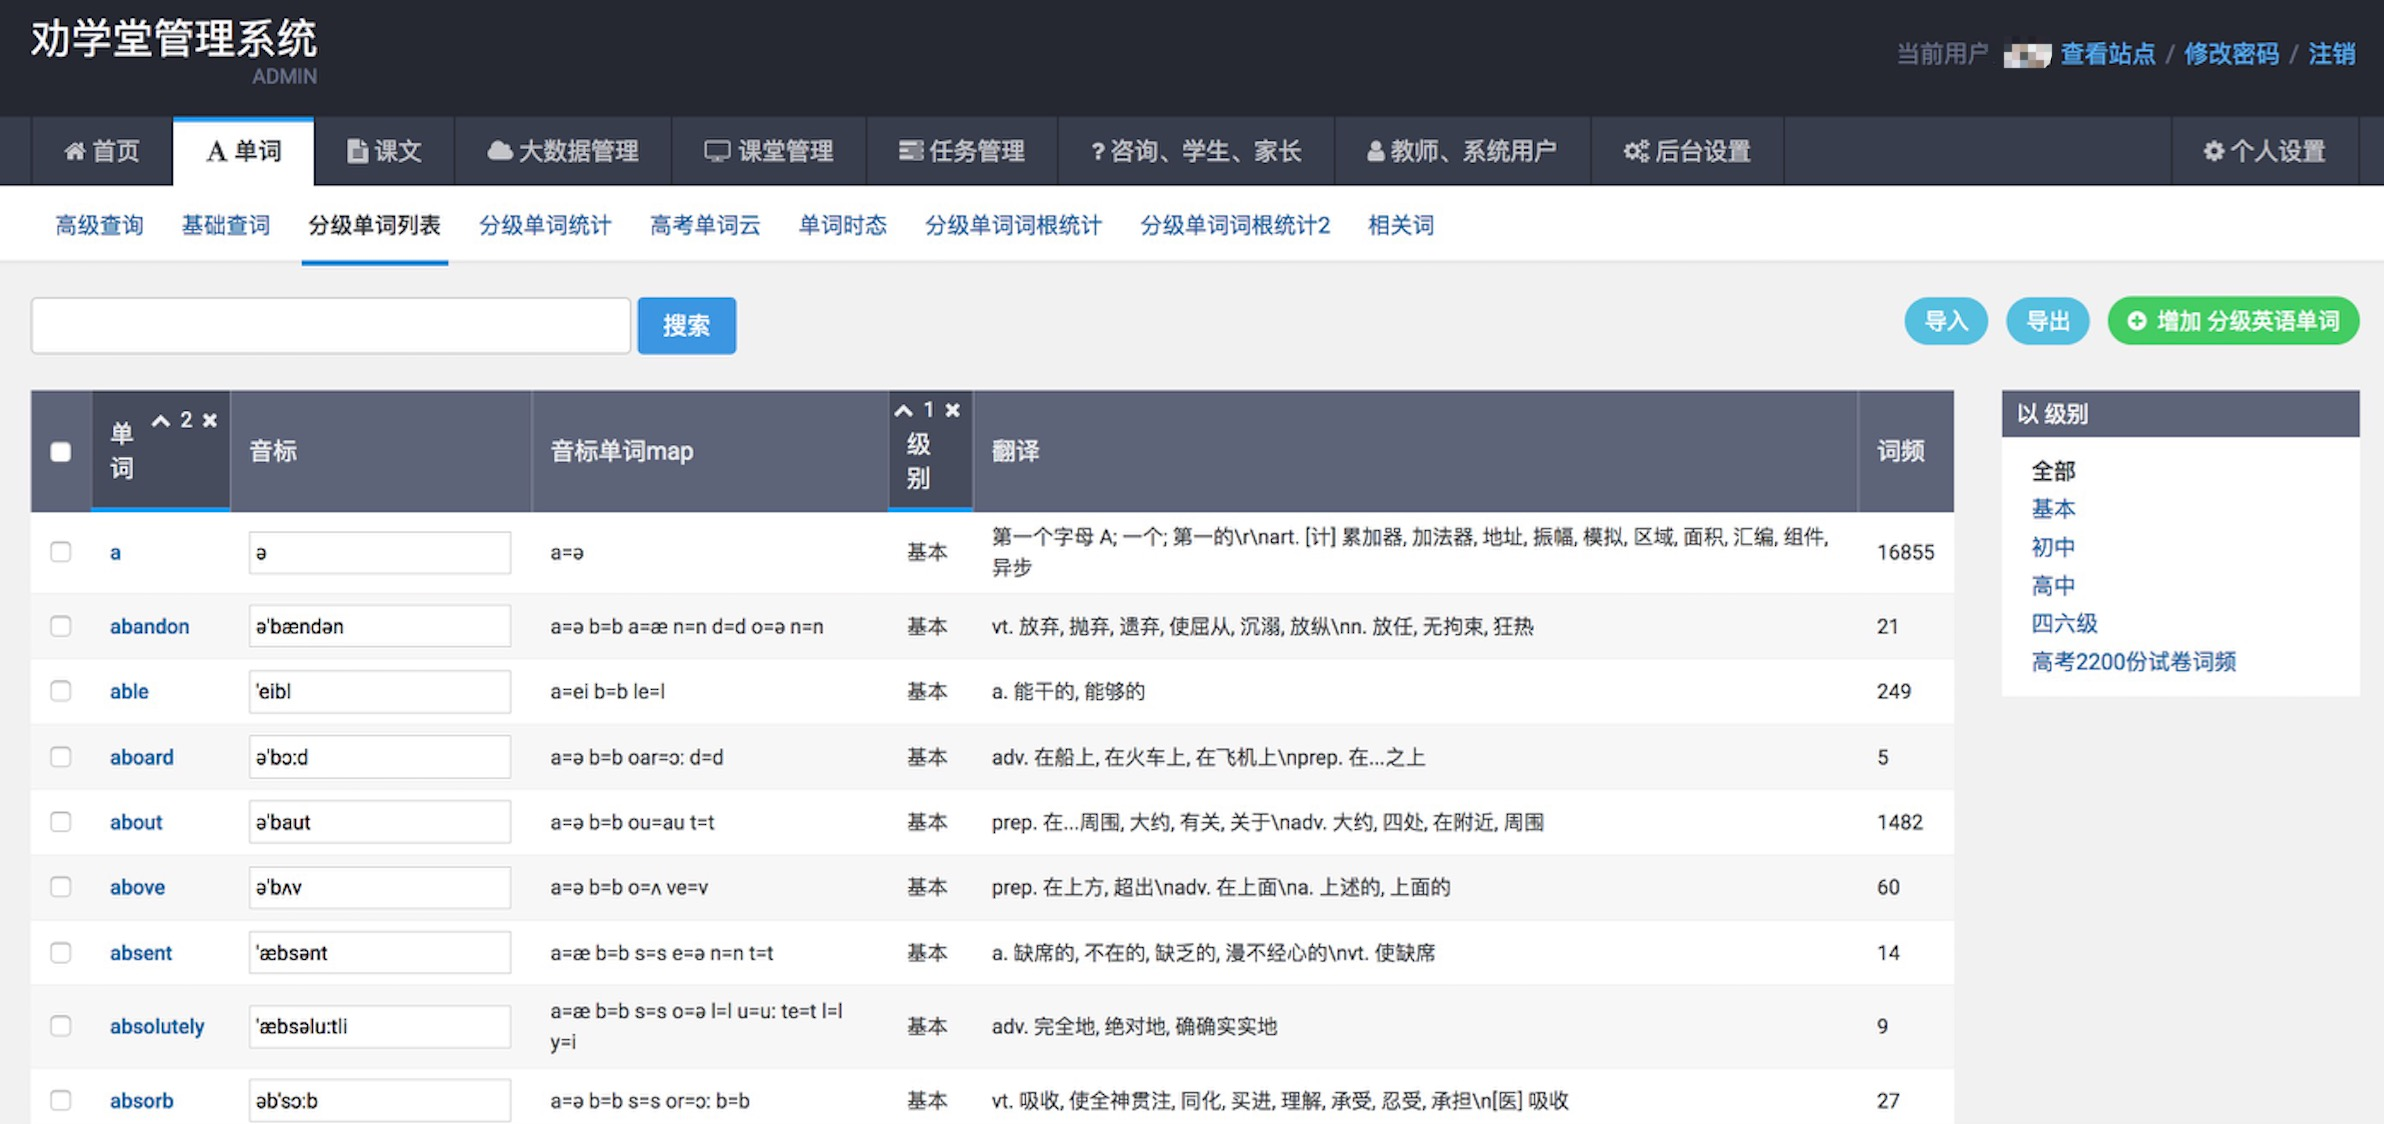
Task: Open the 基础查词 sub-tab
Action: click(x=226, y=225)
